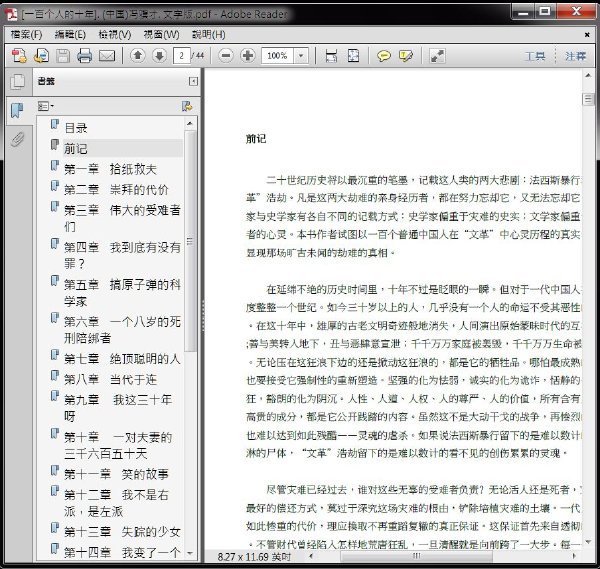The image size is (600, 569).
Task: Open the 目录 bookmark
Action: click(x=76, y=128)
